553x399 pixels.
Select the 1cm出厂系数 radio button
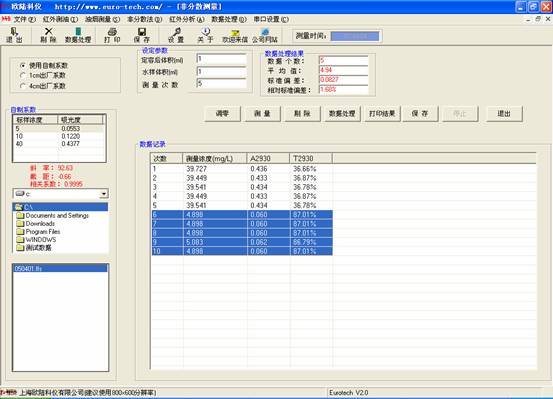23,75
